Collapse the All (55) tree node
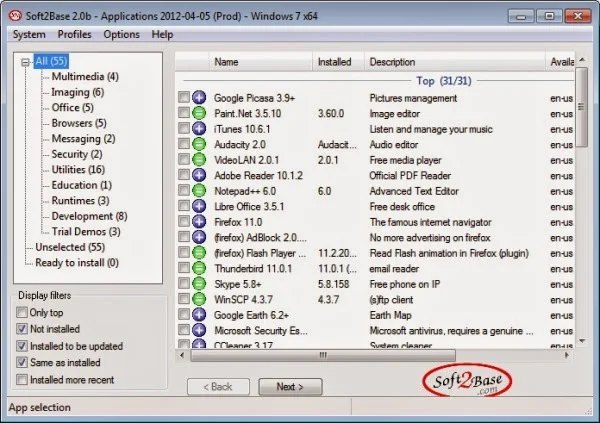600x423 pixels. [25, 62]
